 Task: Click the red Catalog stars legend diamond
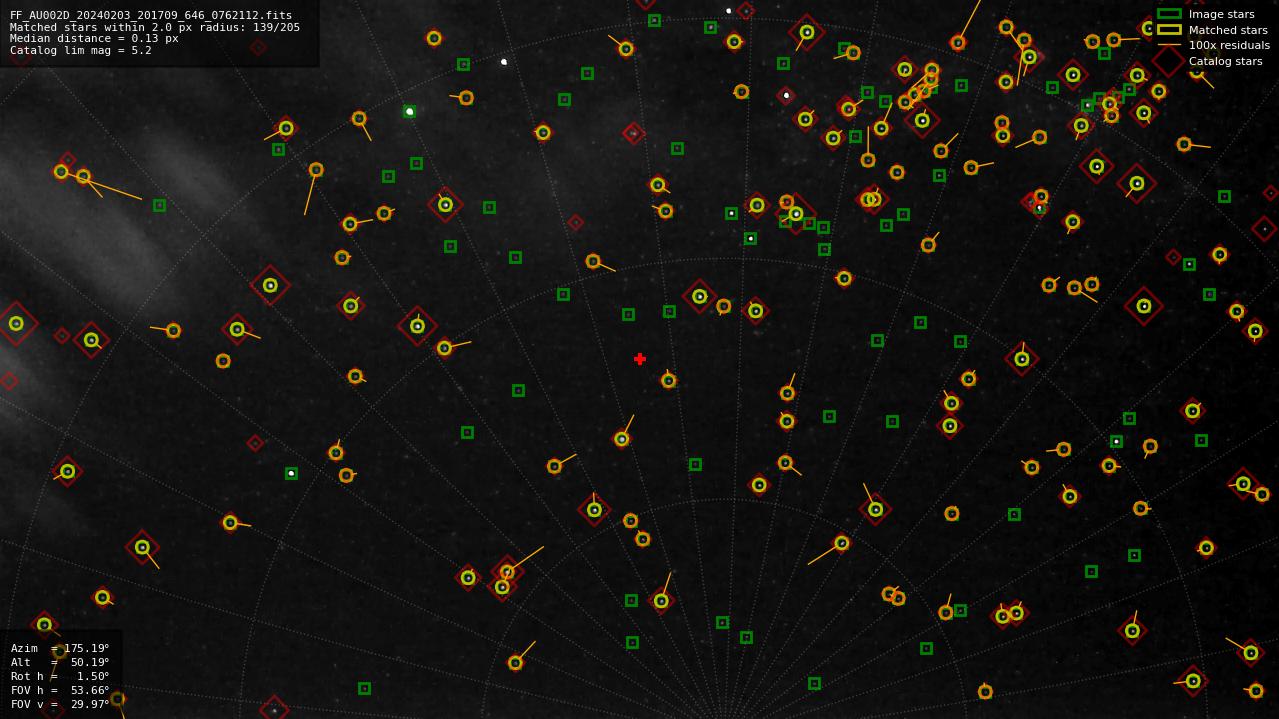click(1169, 61)
